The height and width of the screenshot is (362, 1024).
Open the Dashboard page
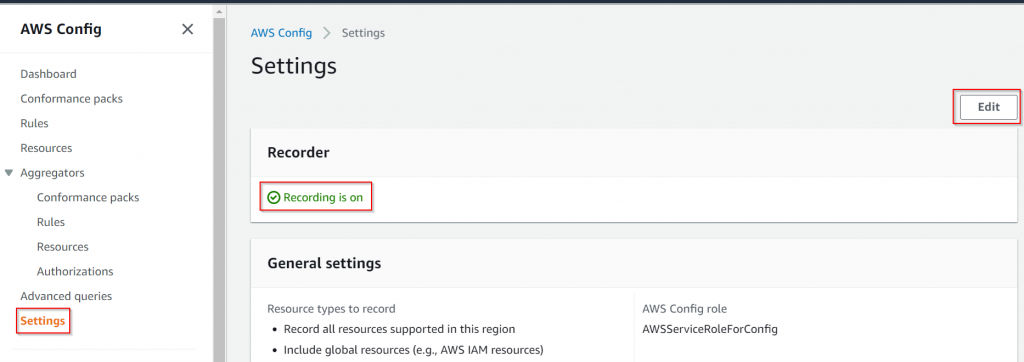click(48, 74)
